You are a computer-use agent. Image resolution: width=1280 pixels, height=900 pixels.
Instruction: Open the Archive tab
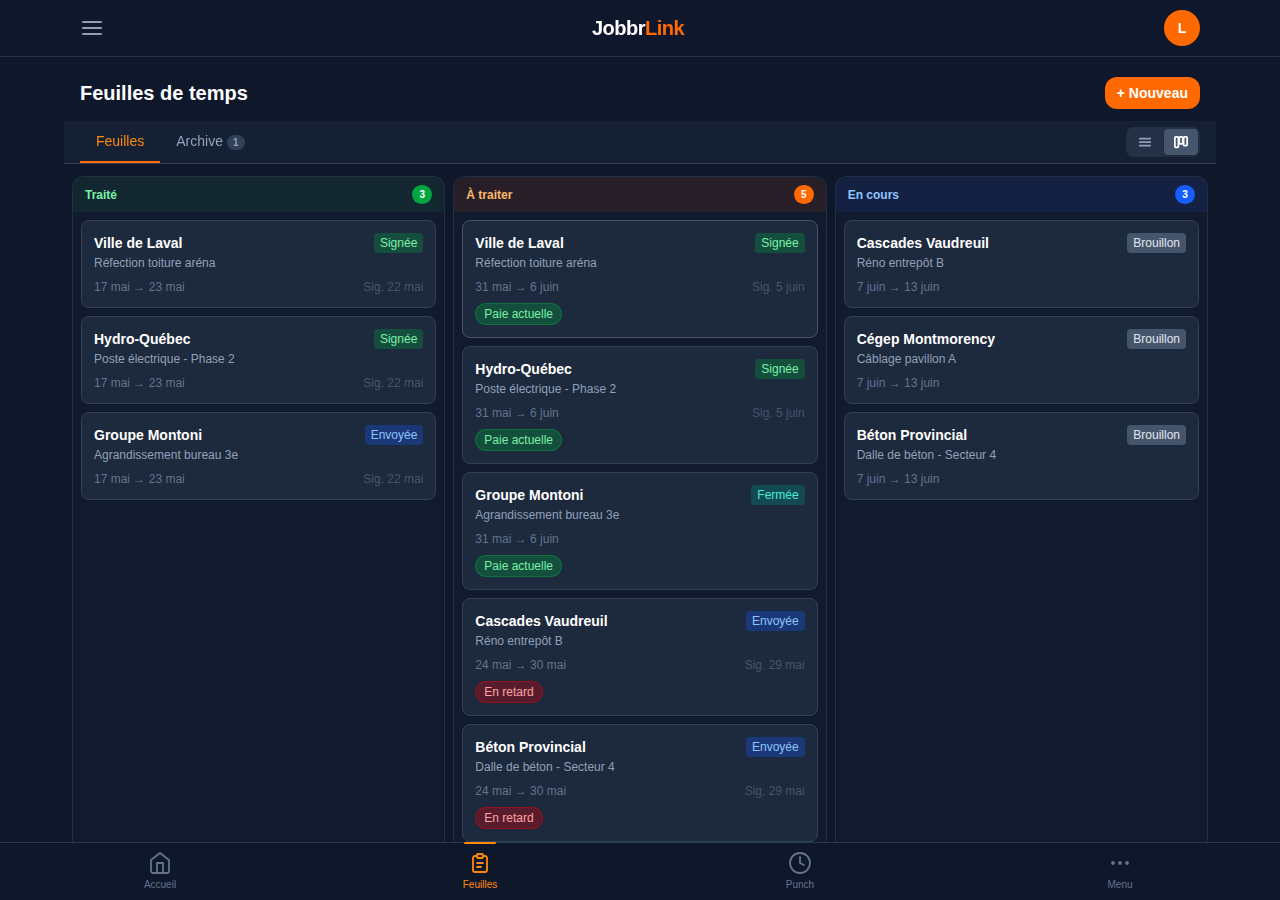coord(210,141)
